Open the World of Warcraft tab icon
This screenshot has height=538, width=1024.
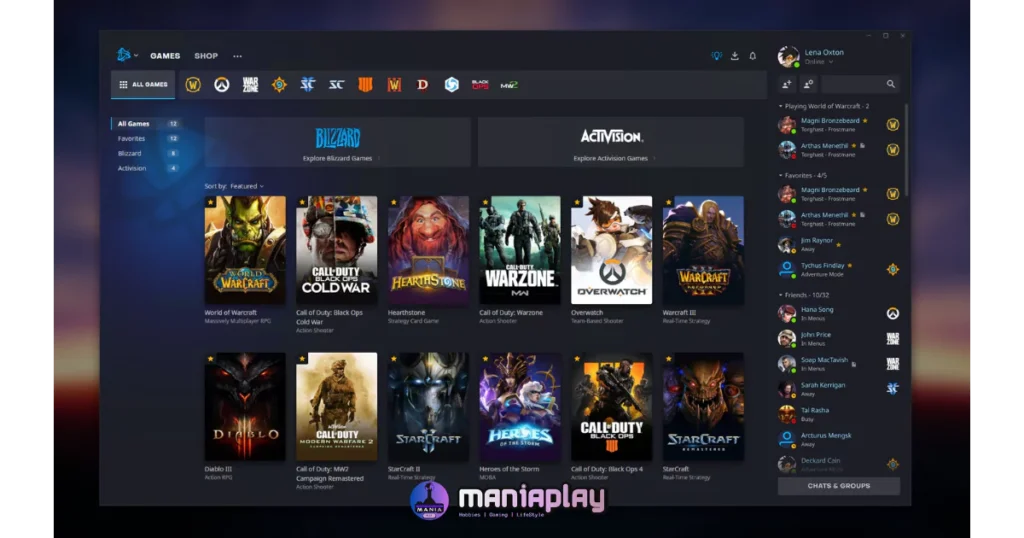click(x=193, y=85)
